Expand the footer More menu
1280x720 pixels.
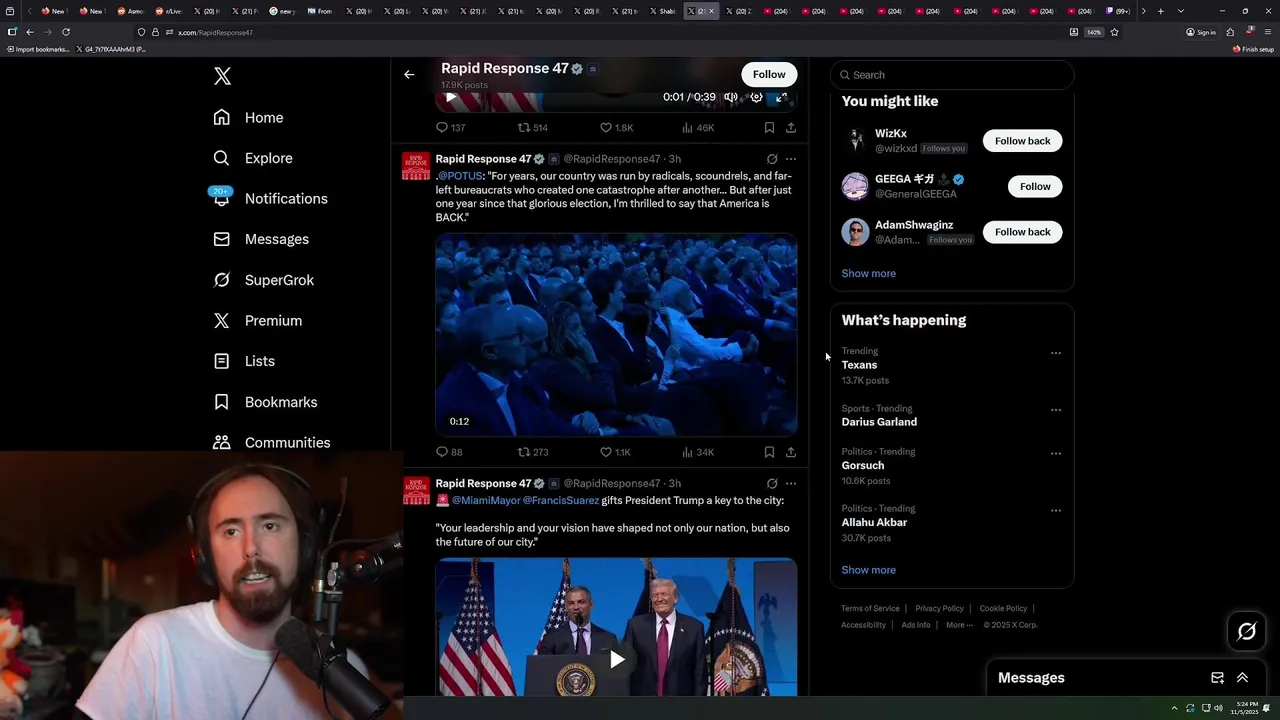(959, 625)
